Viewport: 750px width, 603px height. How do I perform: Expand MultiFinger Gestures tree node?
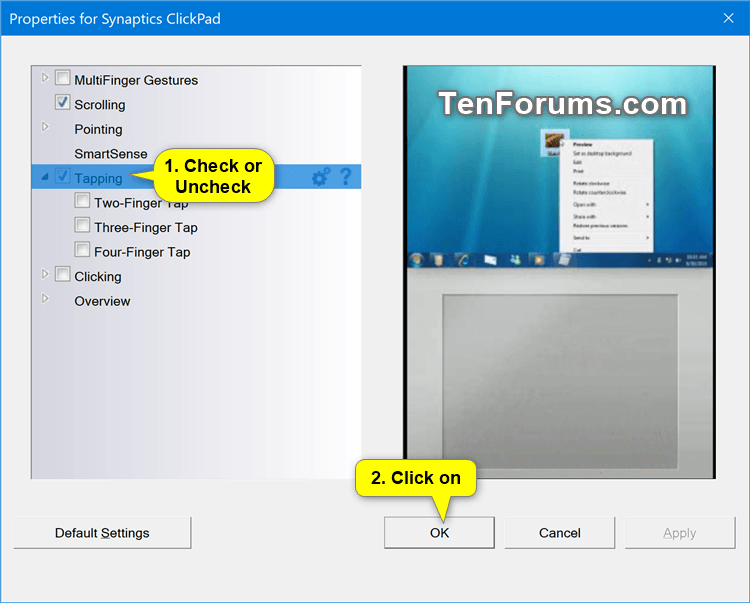(x=45, y=77)
